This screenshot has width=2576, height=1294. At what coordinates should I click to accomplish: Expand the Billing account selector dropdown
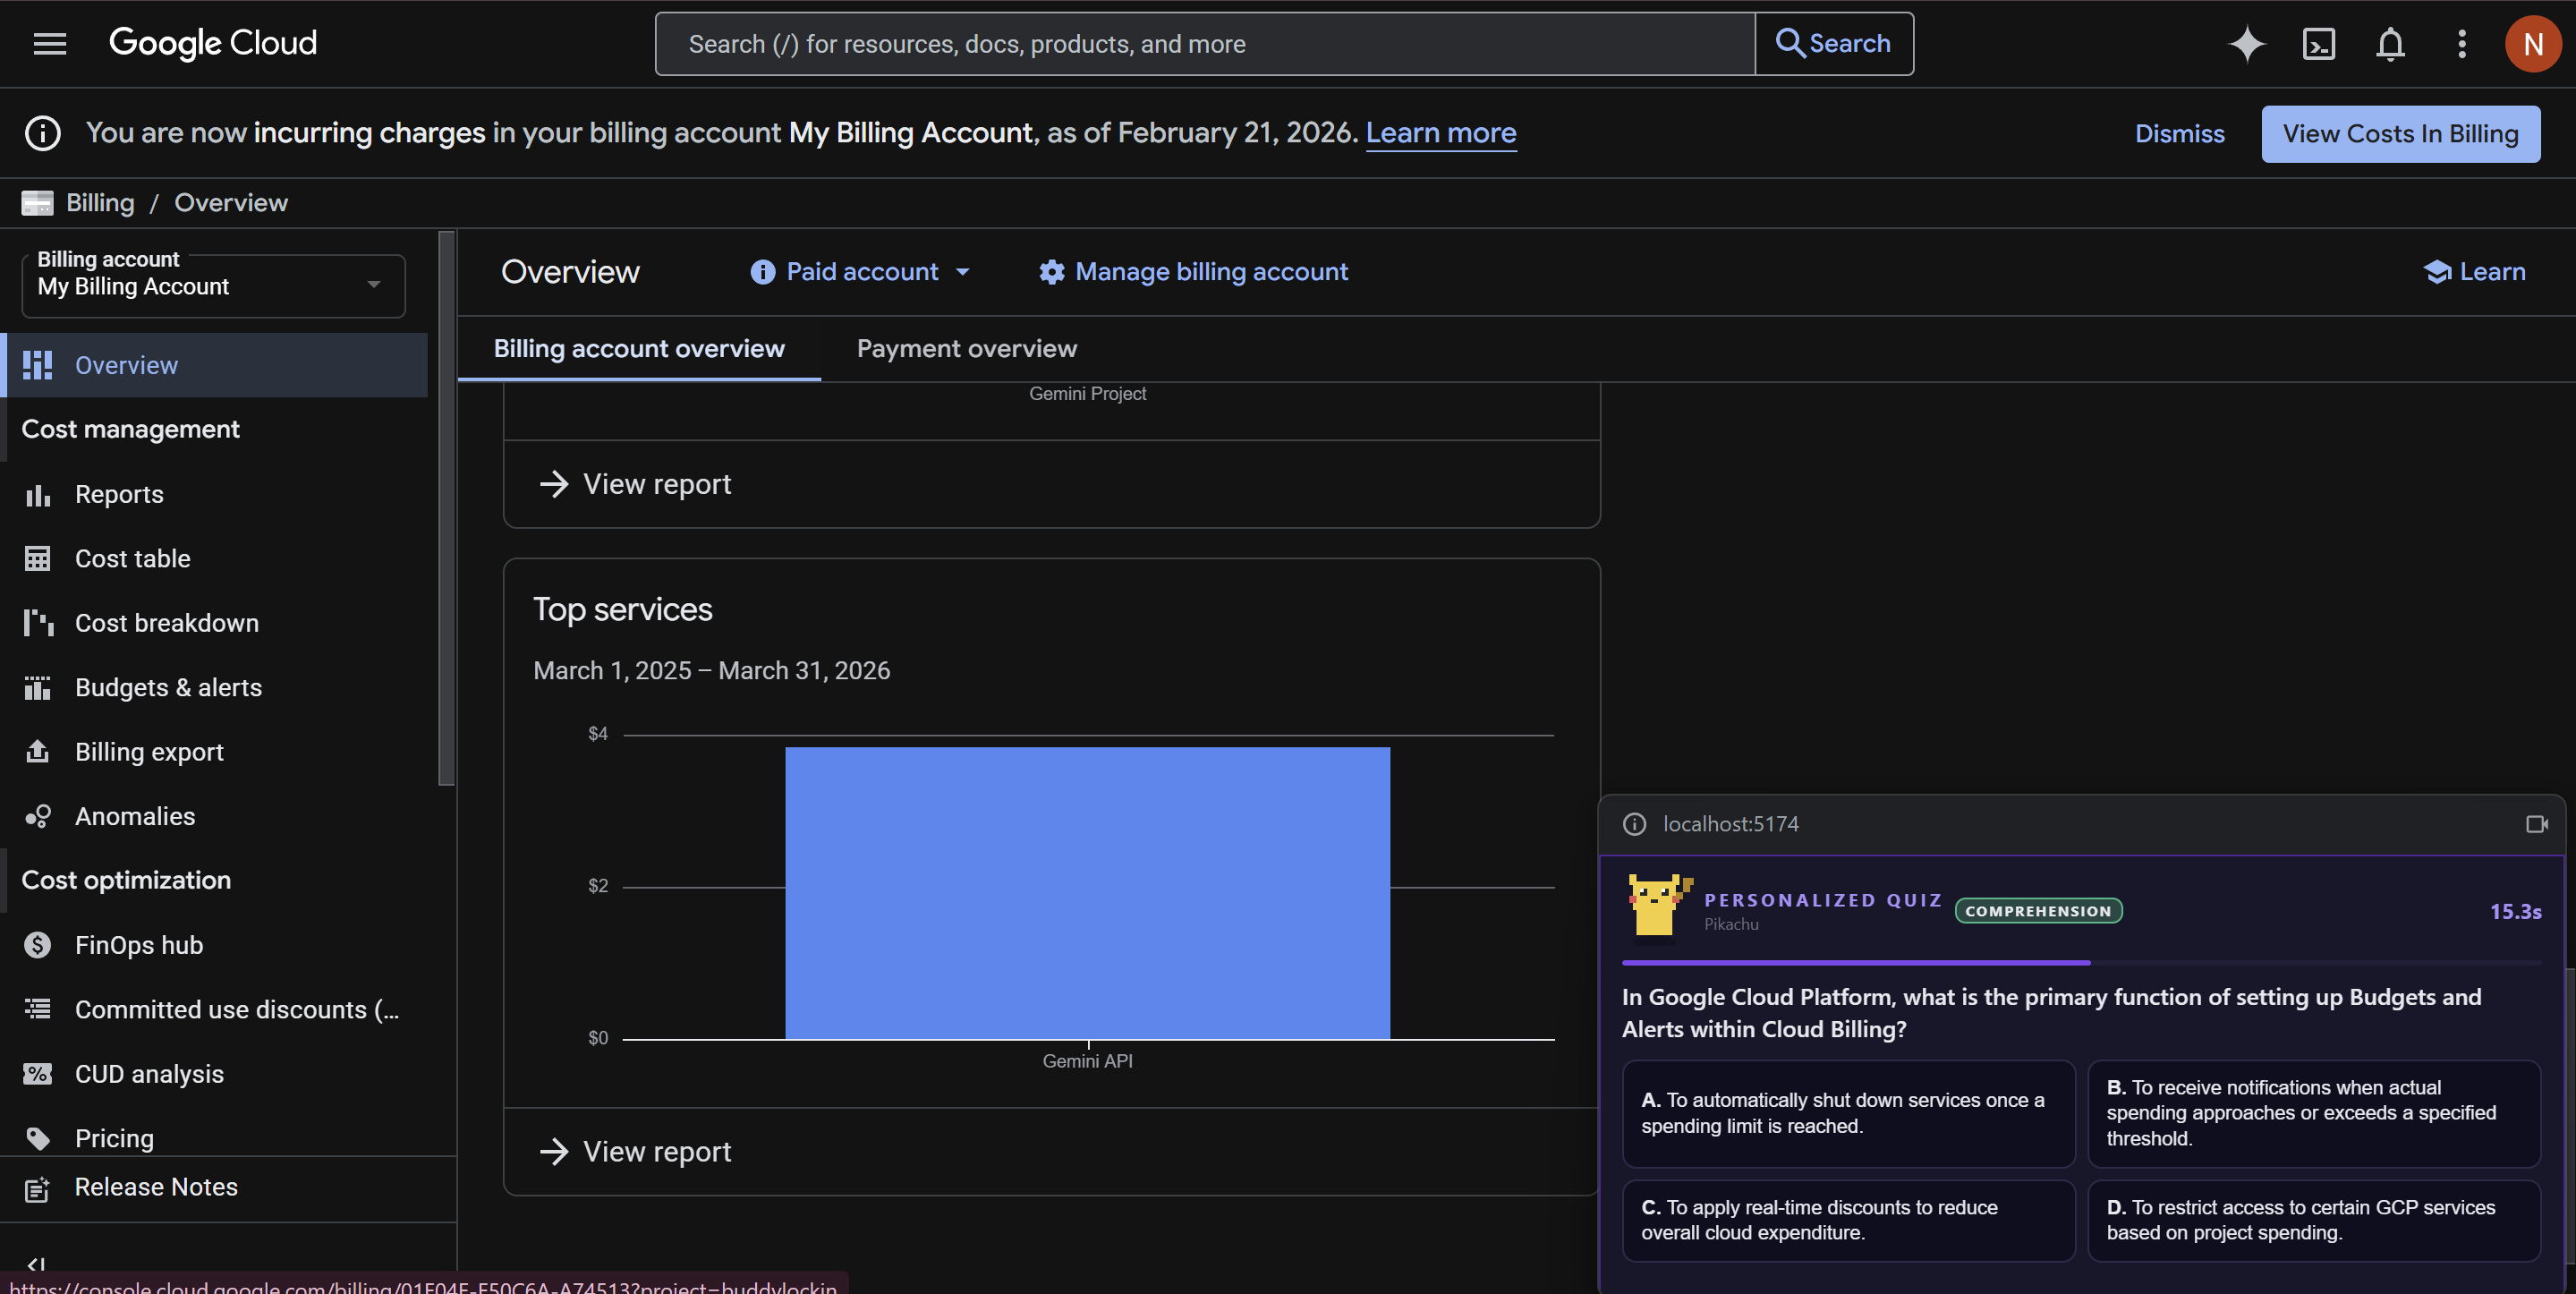pos(213,285)
